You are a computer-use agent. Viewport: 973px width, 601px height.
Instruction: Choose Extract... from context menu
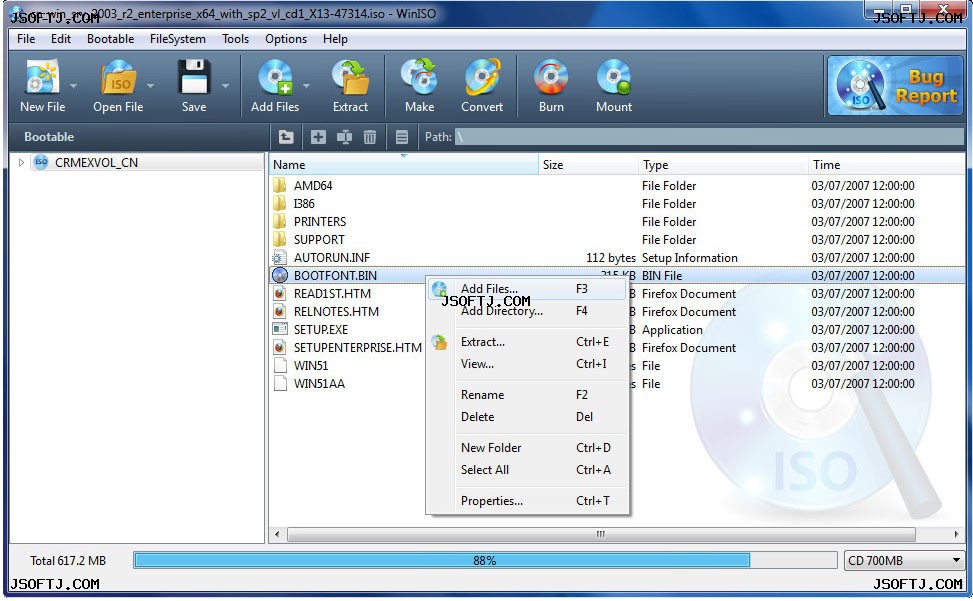coord(527,342)
